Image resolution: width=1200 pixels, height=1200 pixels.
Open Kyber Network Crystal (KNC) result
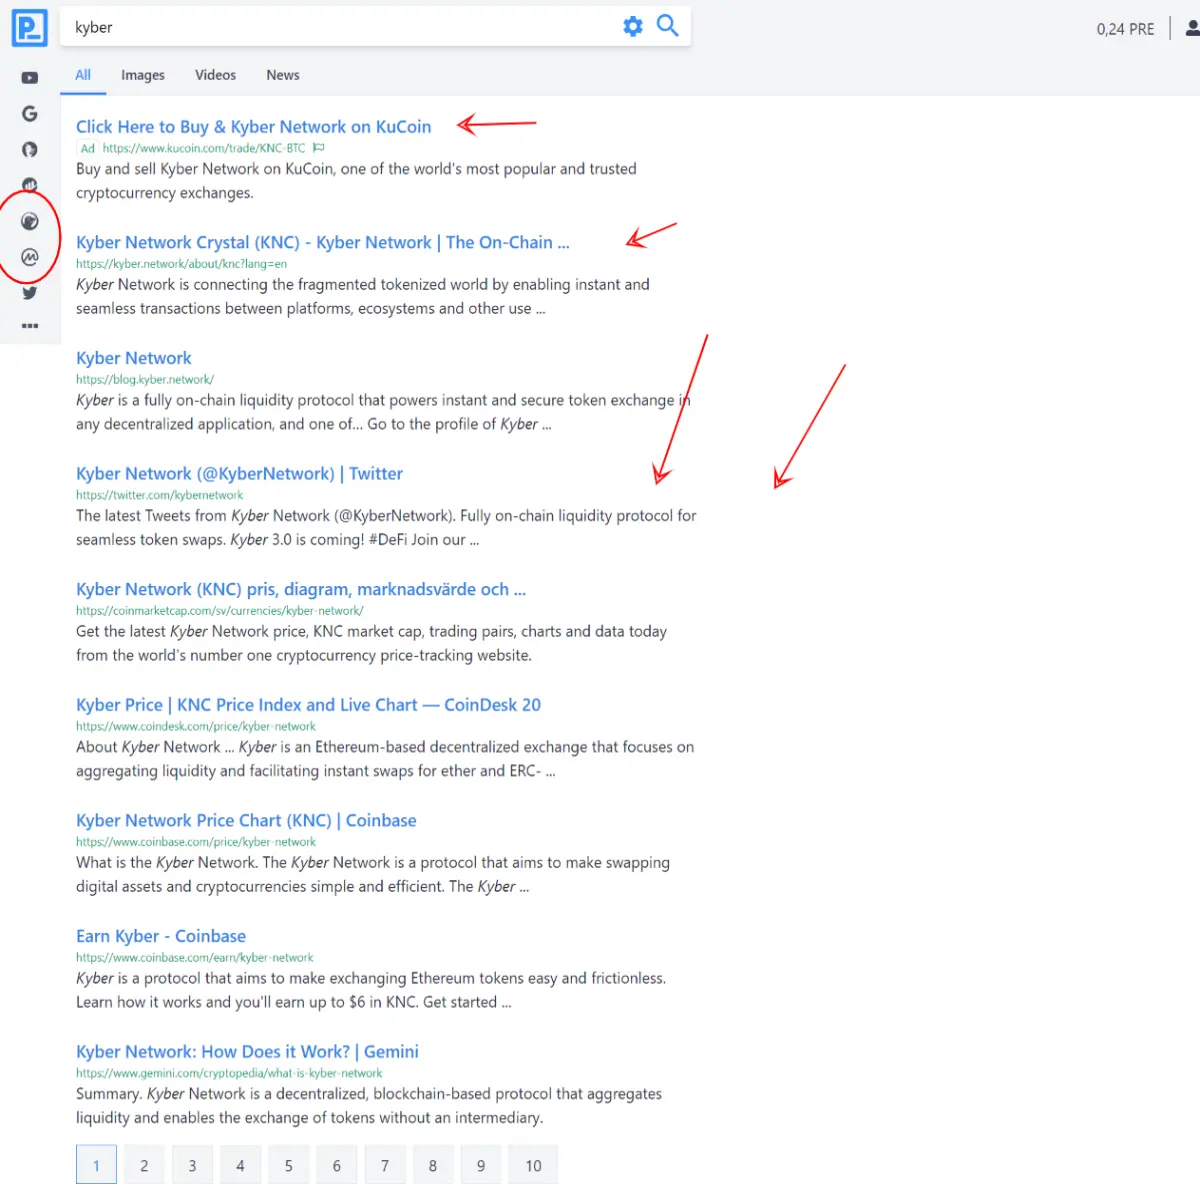coord(323,242)
